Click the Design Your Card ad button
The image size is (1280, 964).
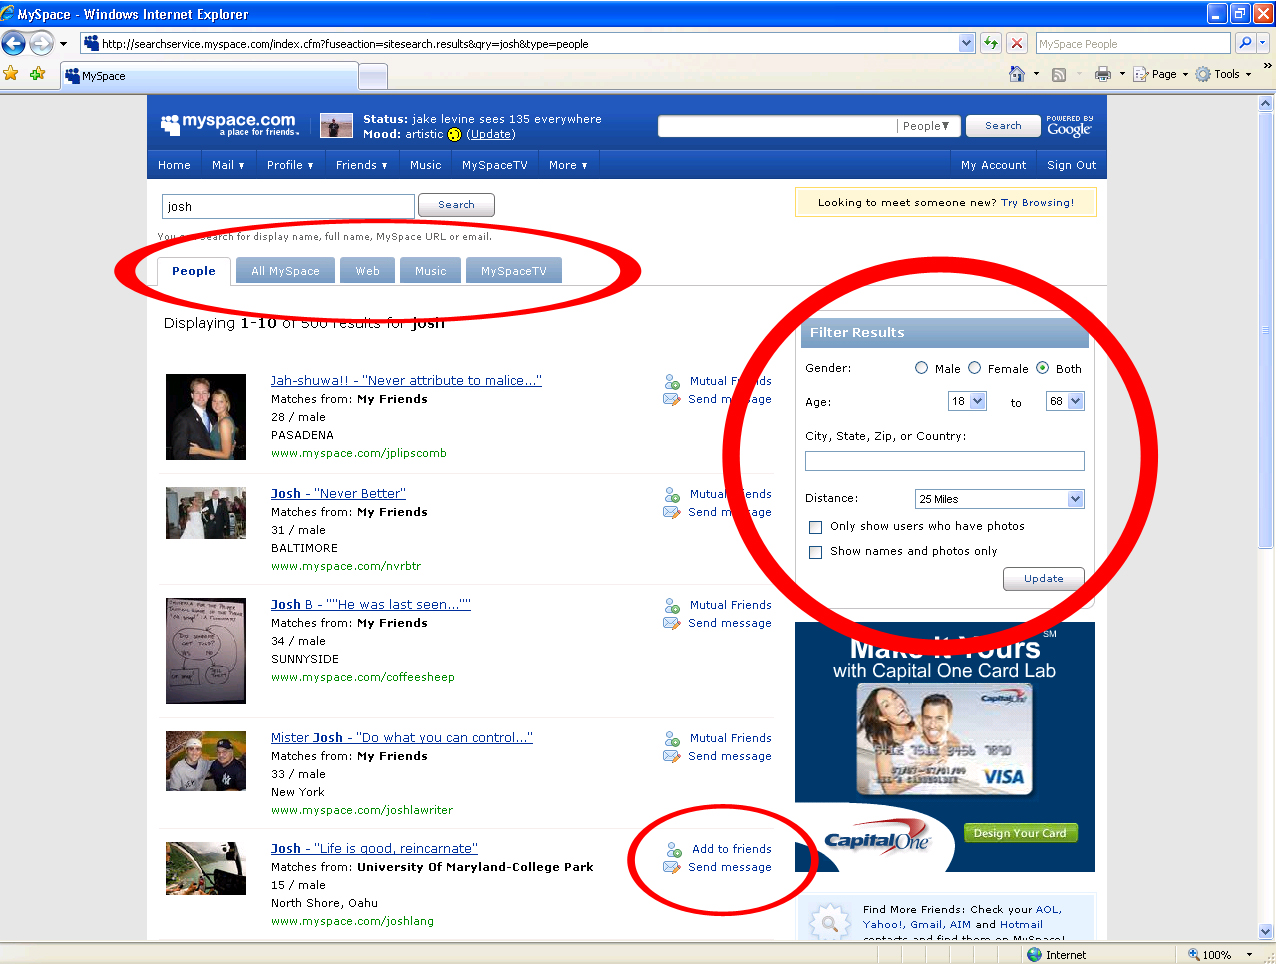(x=1020, y=833)
